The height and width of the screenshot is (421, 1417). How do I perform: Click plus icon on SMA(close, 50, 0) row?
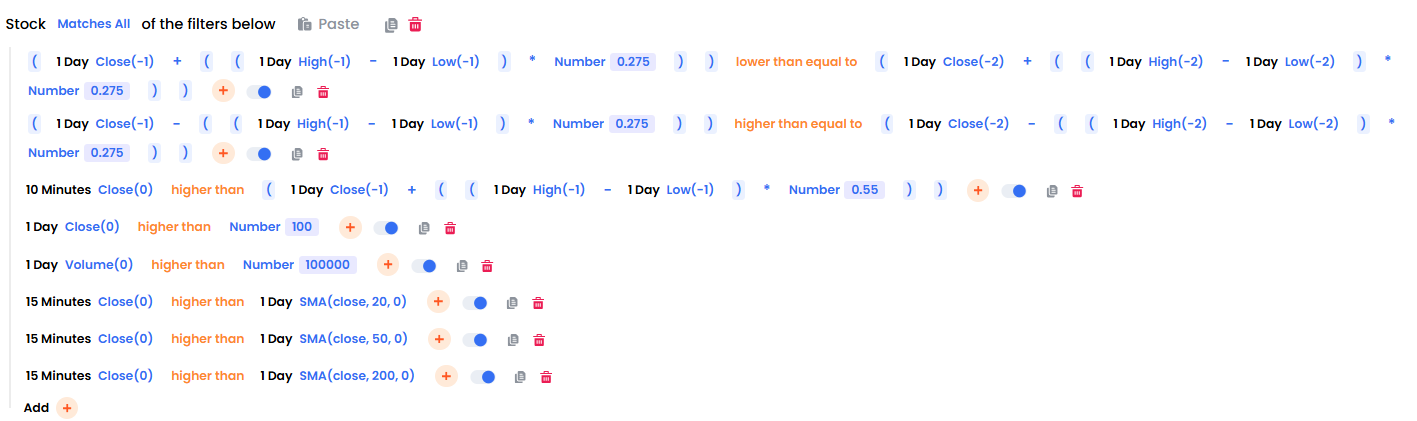[x=439, y=340]
